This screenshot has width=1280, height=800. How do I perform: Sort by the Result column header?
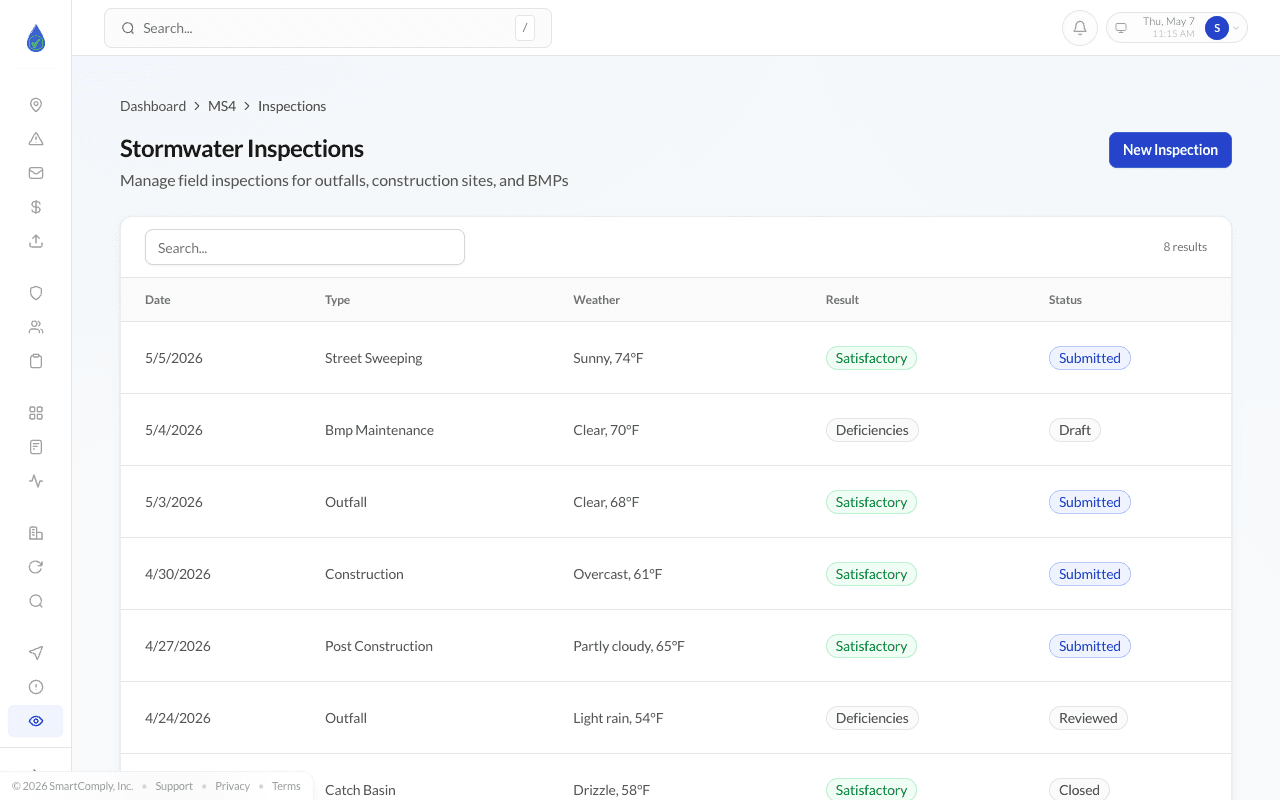pyautogui.click(x=843, y=300)
